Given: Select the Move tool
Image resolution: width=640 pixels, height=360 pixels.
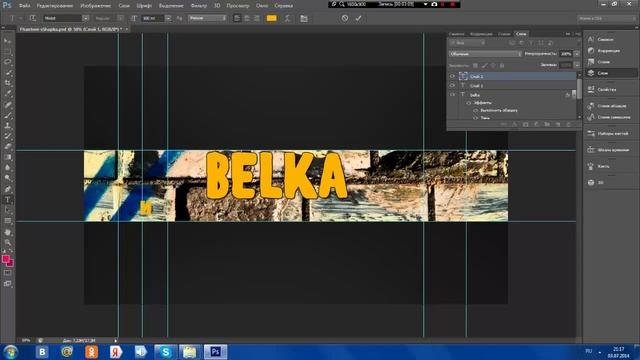Looking at the screenshot, I should tap(7, 41).
